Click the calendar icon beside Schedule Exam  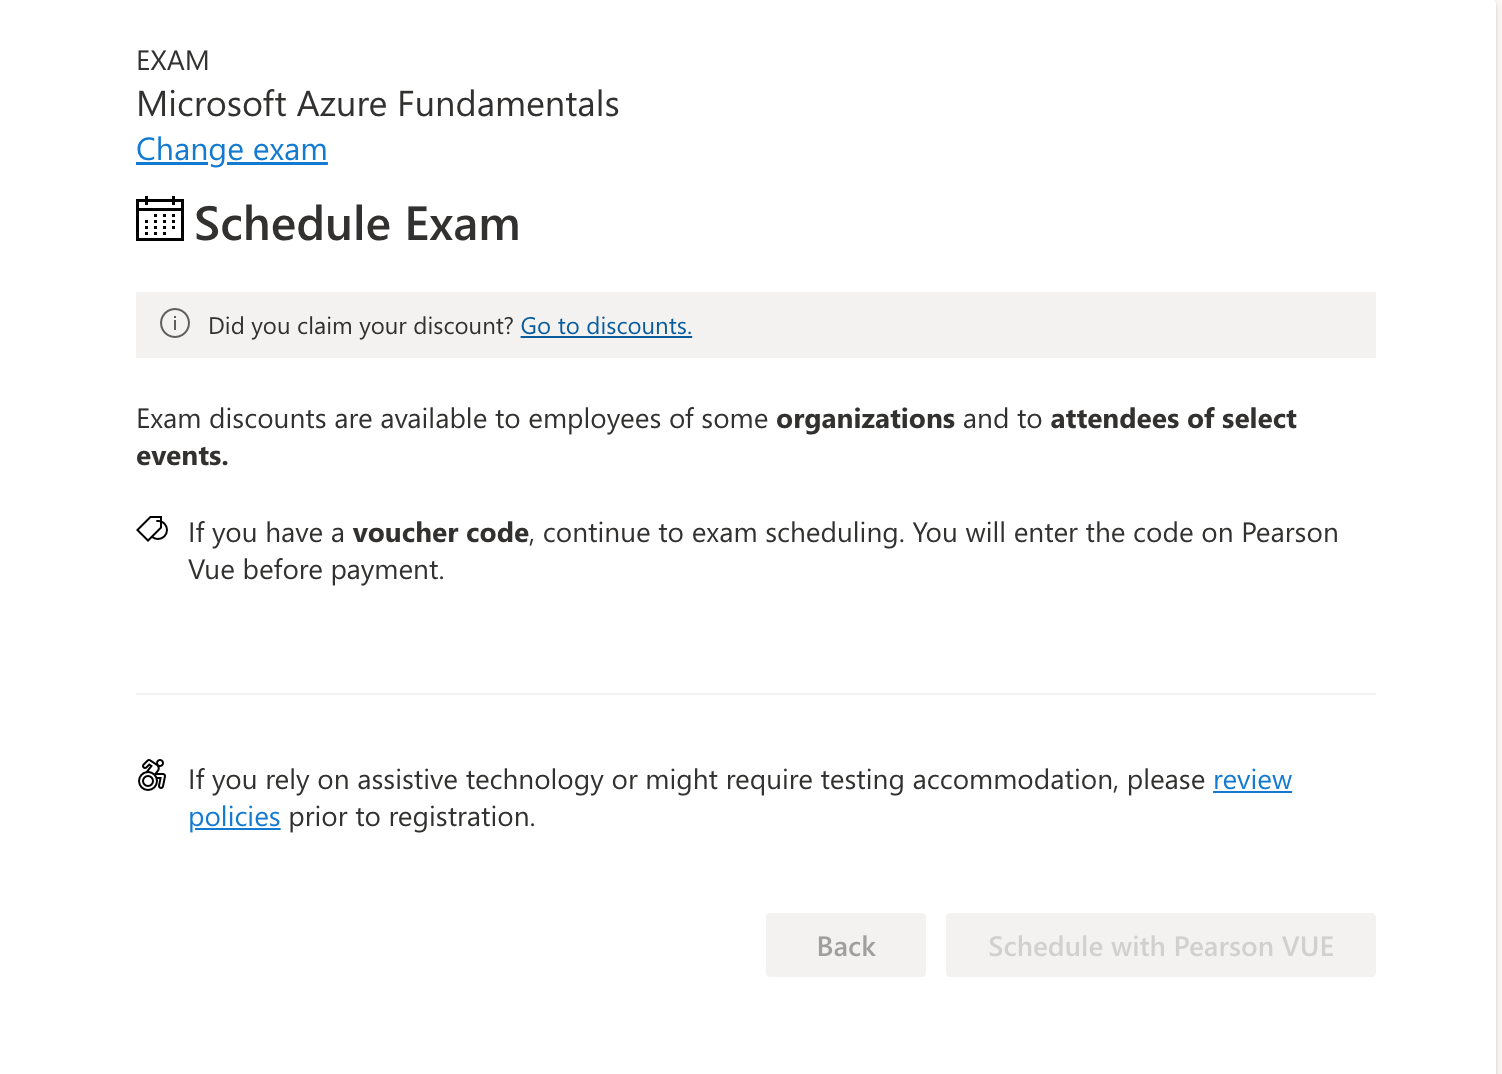(160, 219)
